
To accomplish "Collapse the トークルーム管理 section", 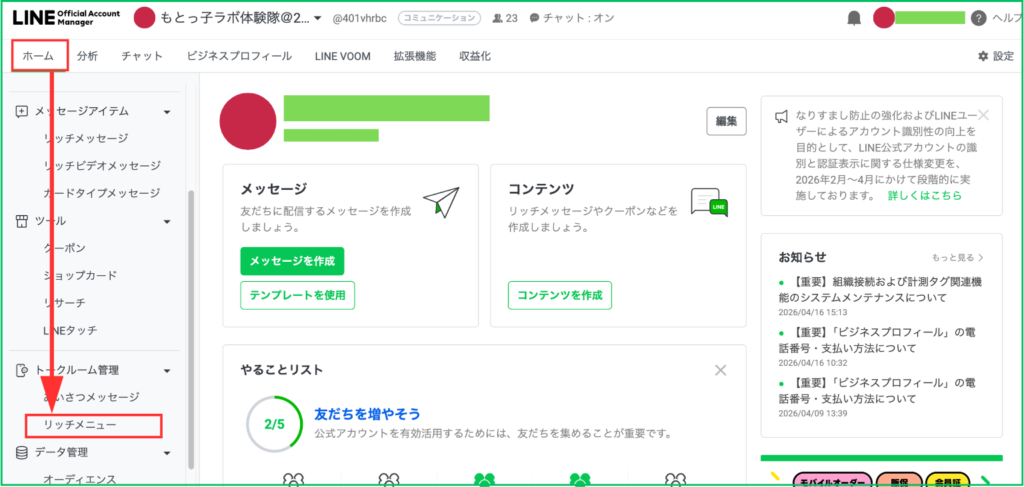I will point(167,371).
